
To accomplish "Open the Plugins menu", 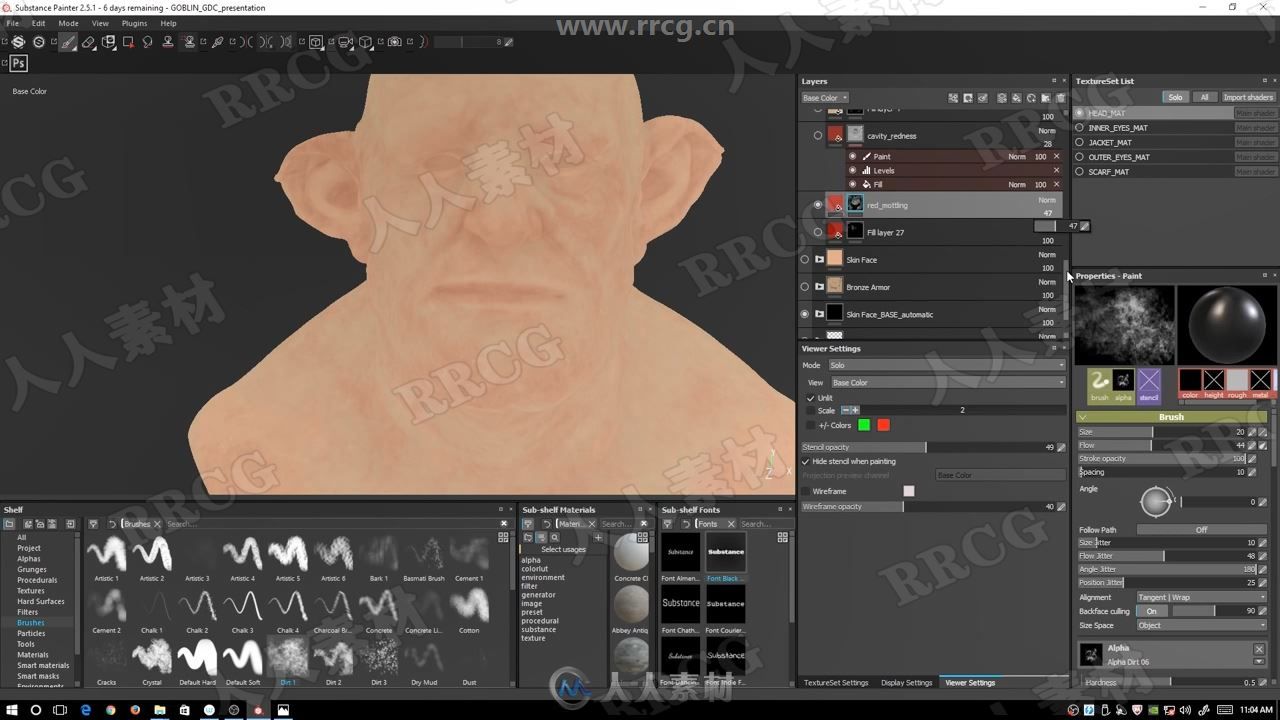I will click(x=134, y=23).
